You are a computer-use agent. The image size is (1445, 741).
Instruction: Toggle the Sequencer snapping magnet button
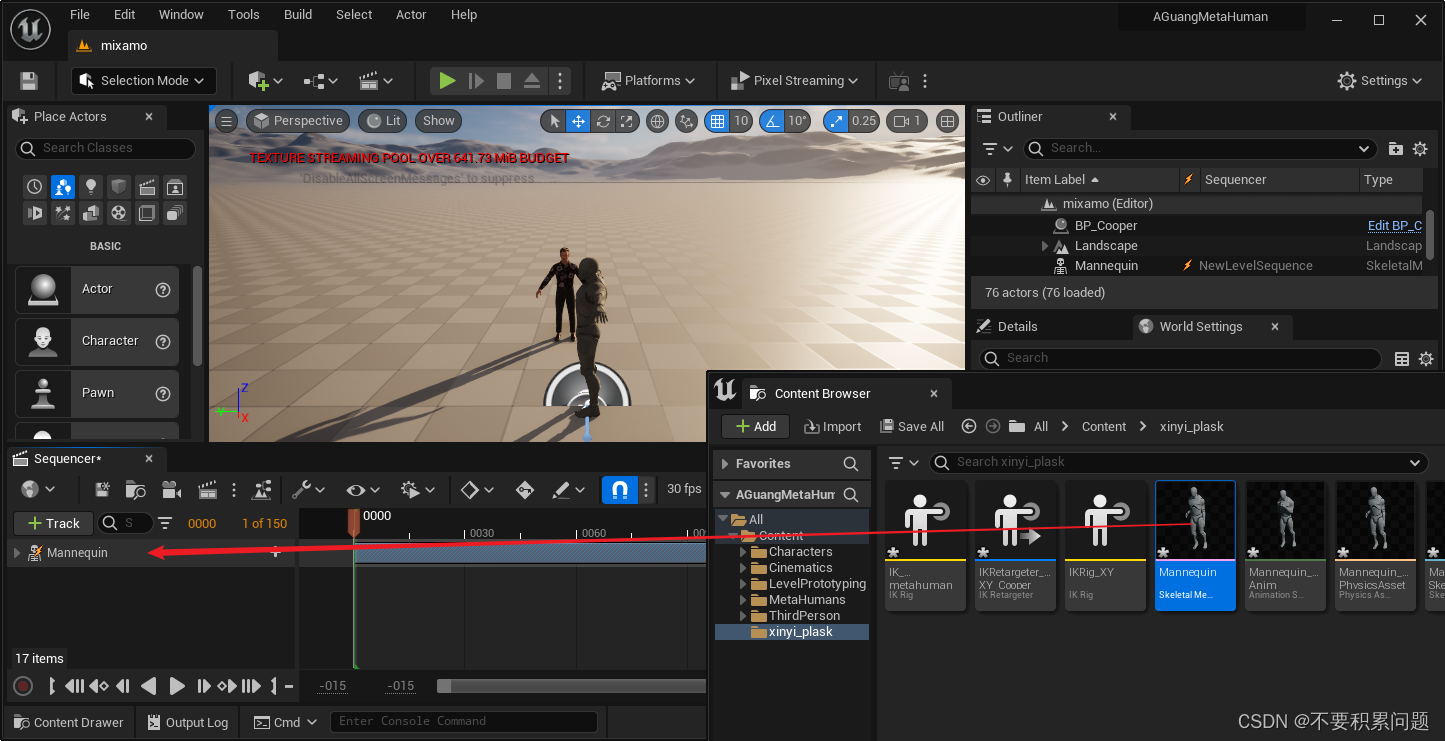point(619,490)
